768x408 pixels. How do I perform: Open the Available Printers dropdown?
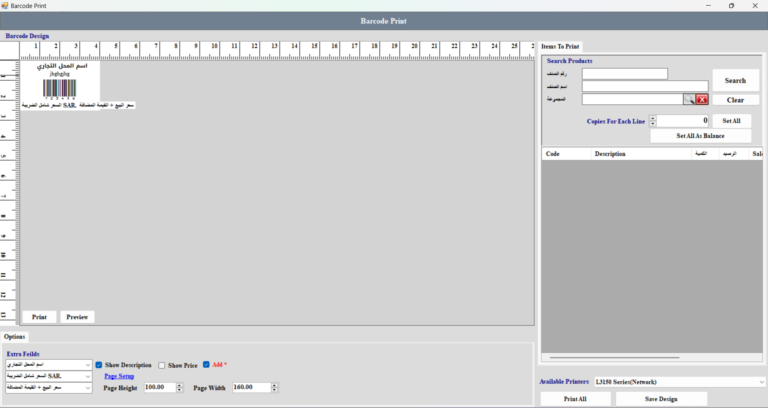point(761,381)
